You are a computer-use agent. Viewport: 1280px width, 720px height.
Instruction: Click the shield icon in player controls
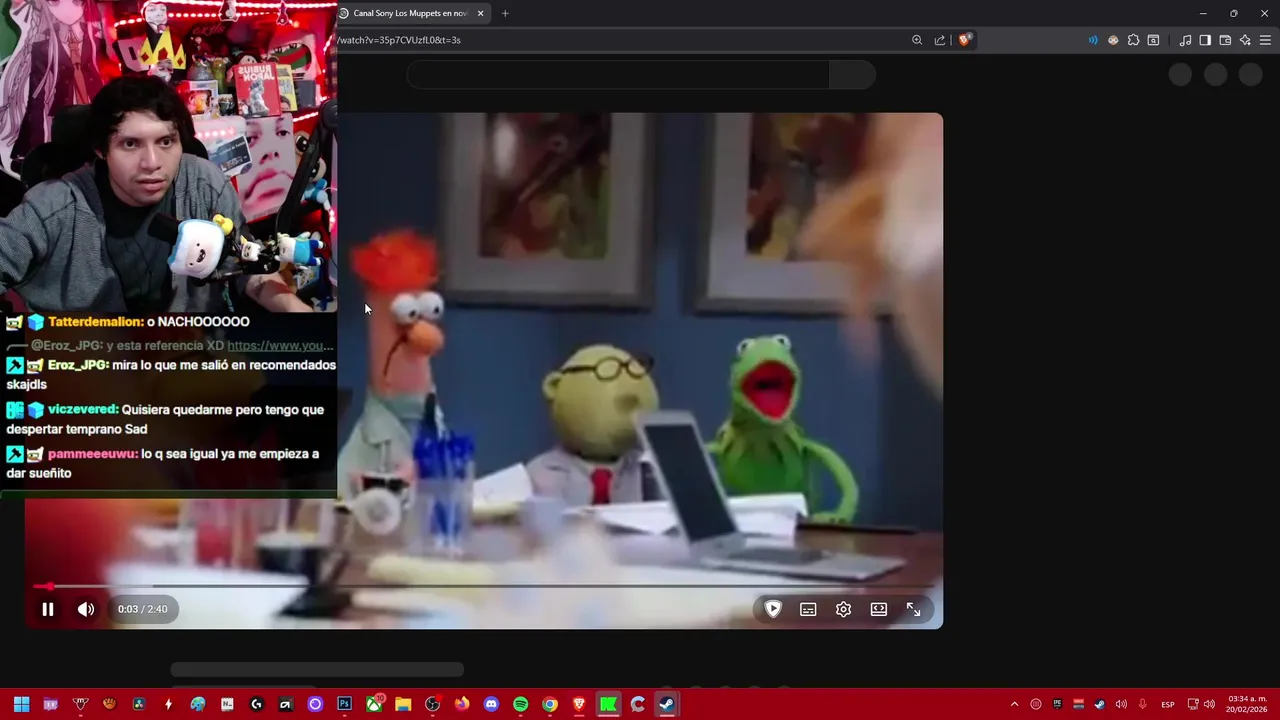click(773, 609)
